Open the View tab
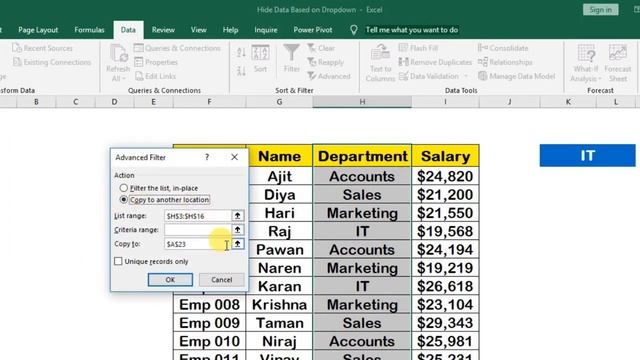Screen dimensions: 640x360 pos(199,30)
